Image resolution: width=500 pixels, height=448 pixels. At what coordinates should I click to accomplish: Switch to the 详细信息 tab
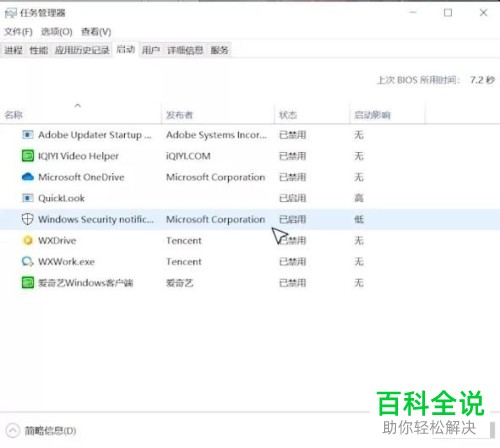click(185, 50)
